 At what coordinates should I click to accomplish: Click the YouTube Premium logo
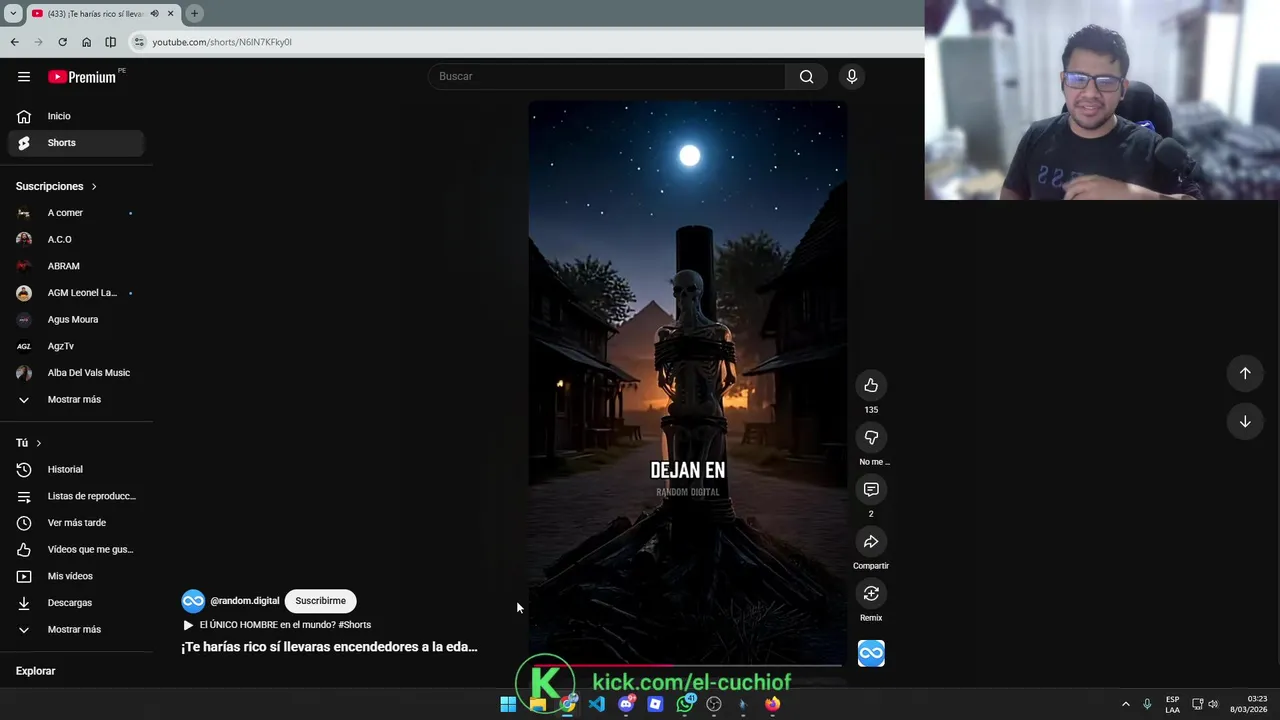click(83, 77)
